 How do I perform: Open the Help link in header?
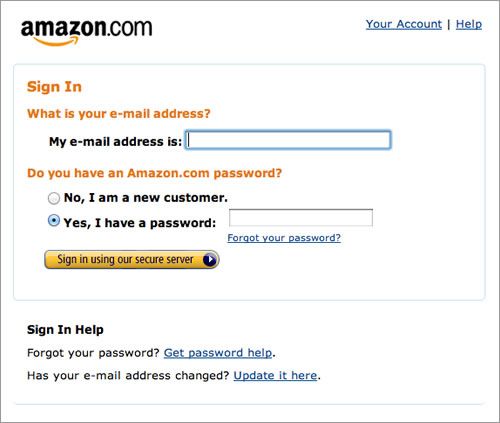point(469,24)
